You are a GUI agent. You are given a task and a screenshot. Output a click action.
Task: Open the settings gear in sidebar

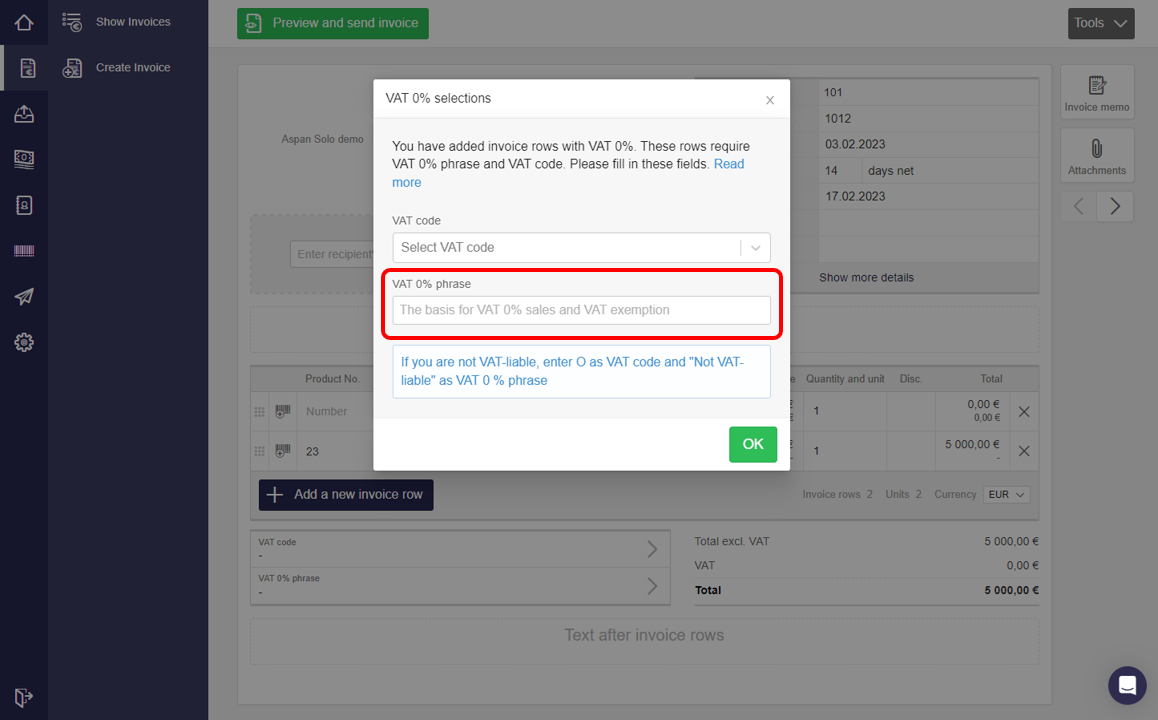tap(24, 343)
